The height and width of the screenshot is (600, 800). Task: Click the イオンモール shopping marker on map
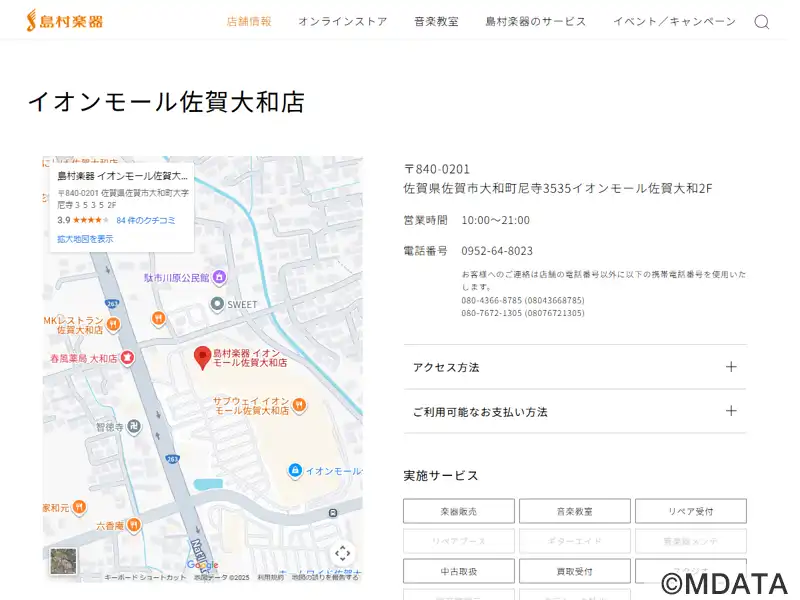pyautogui.click(x=295, y=471)
